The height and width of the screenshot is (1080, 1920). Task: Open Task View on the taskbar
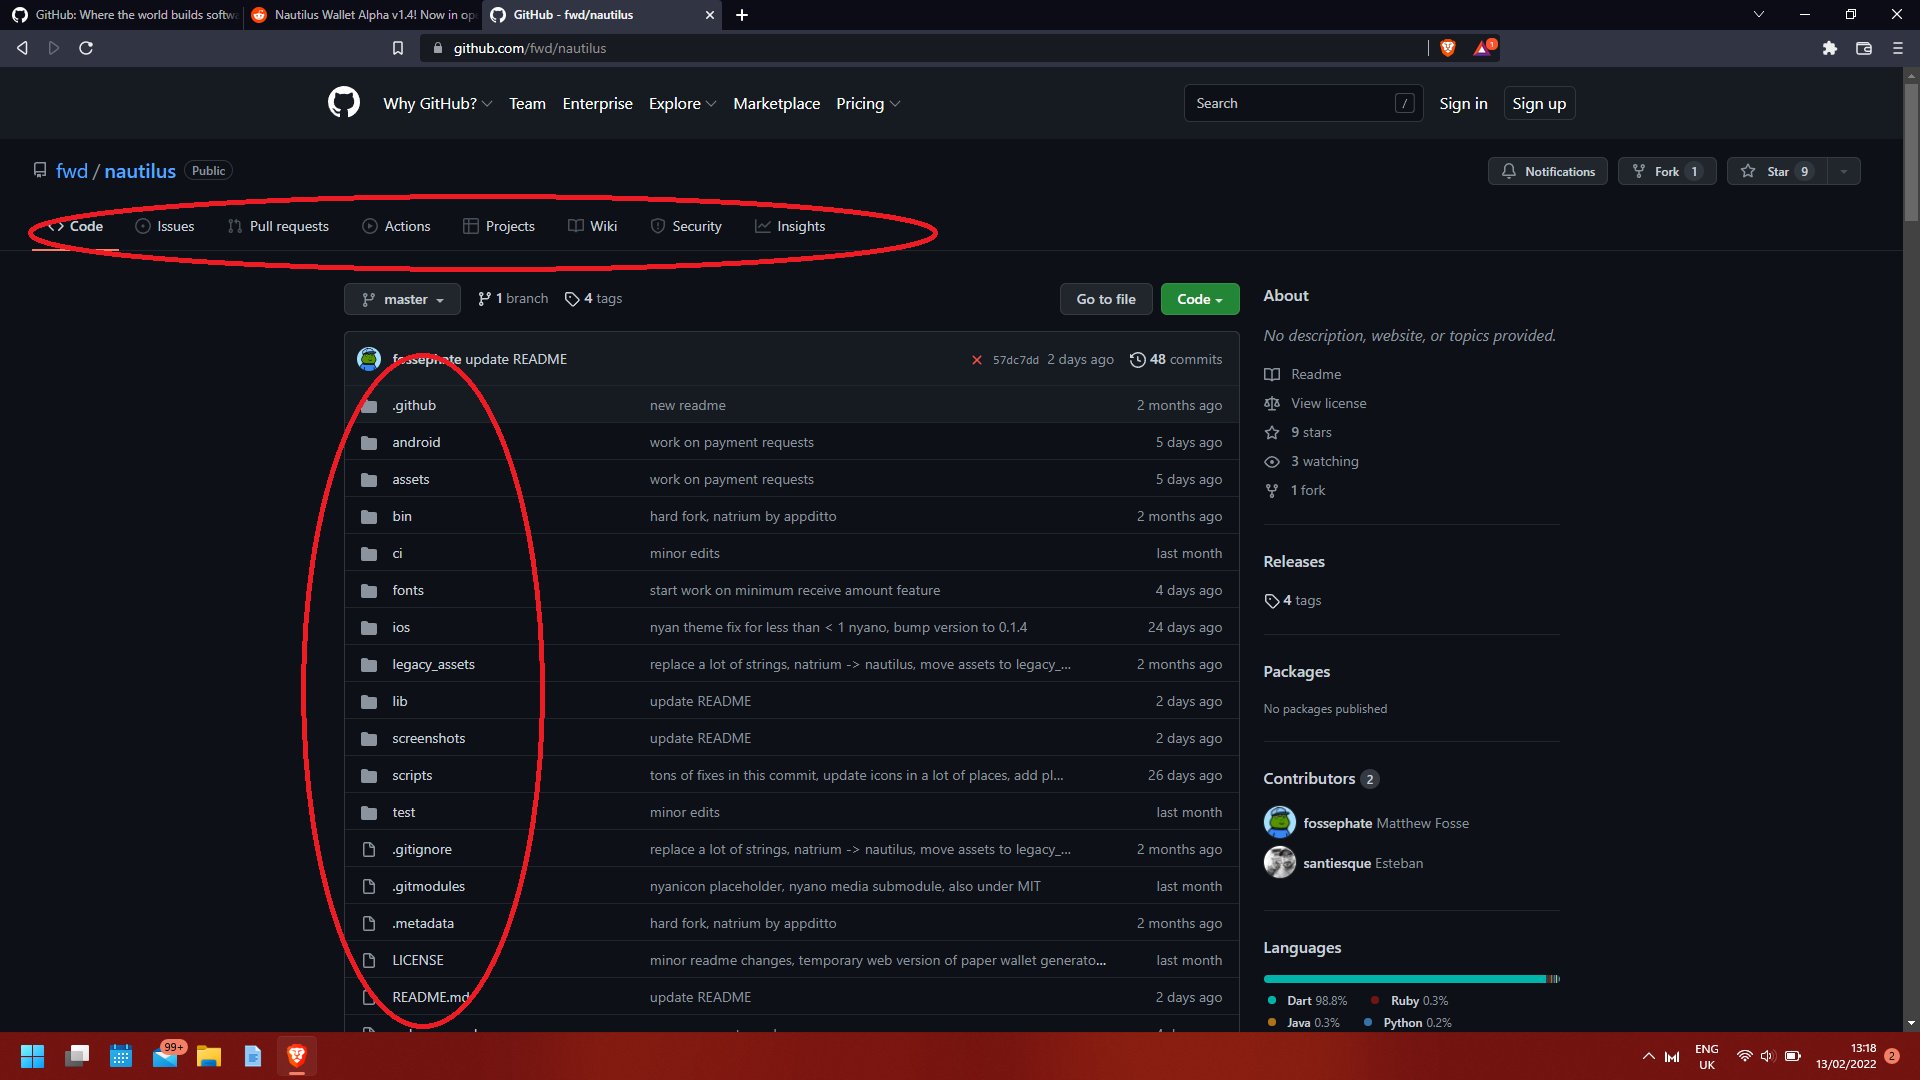click(77, 1056)
